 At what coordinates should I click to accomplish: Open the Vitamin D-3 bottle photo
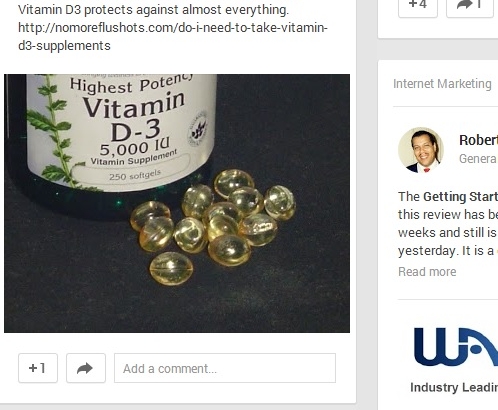click(177, 203)
